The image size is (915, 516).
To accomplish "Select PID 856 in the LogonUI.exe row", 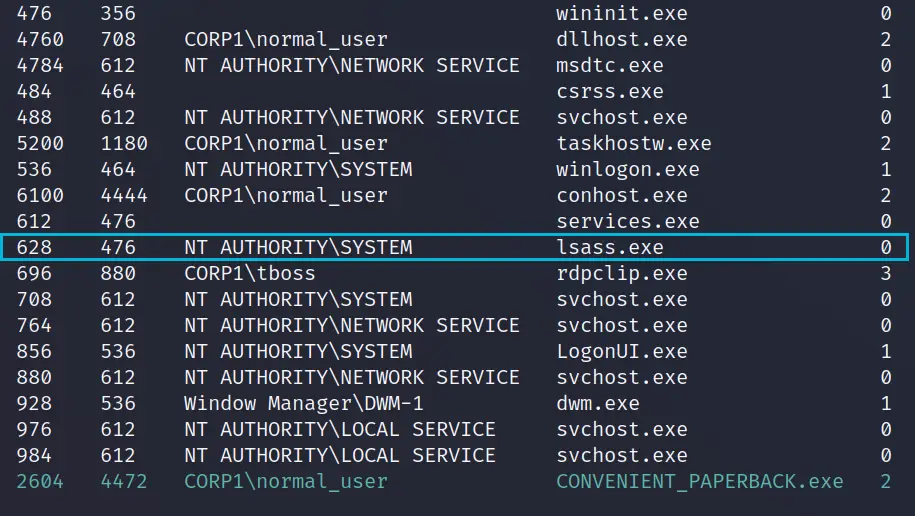I will click(34, 351).
